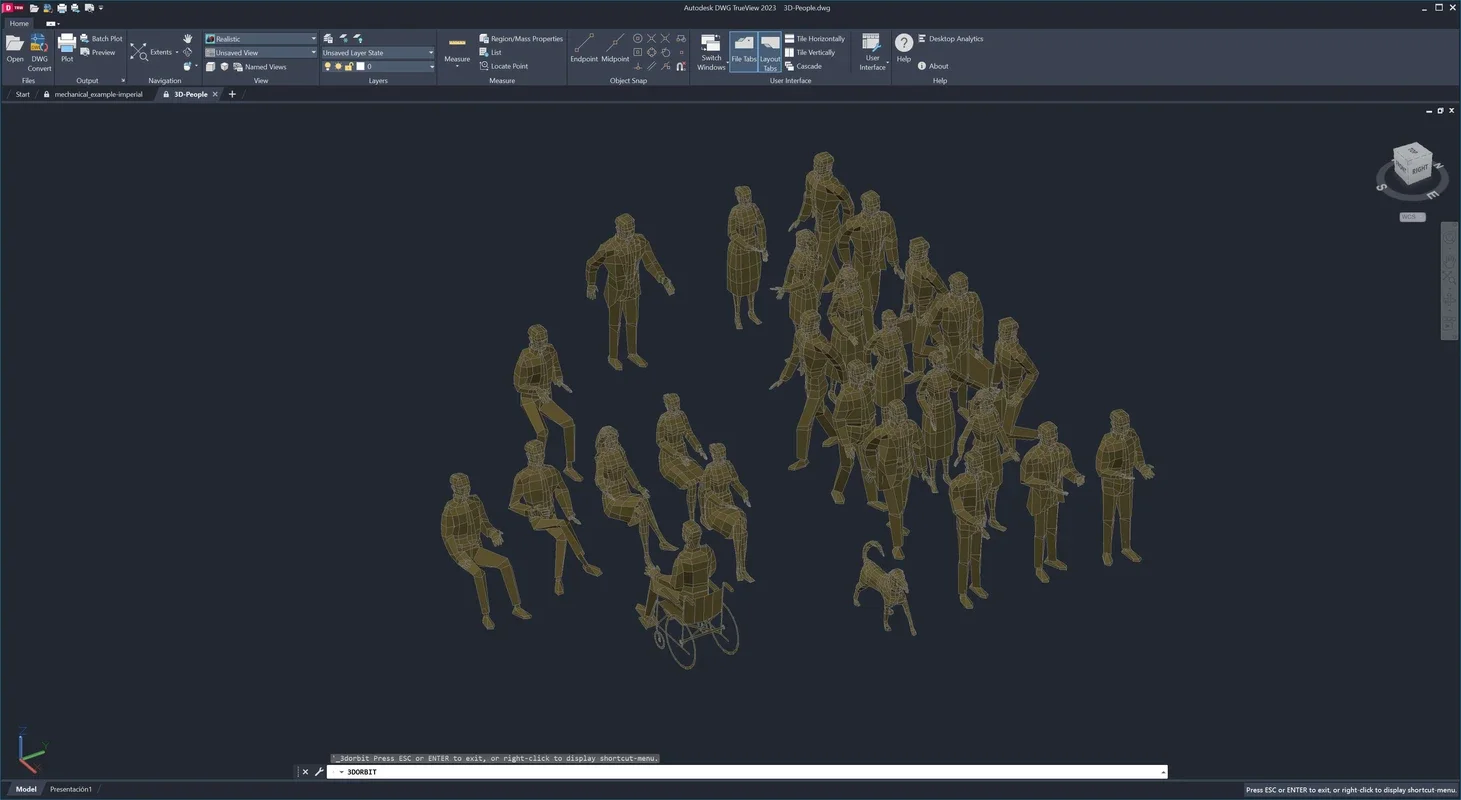Click the RIGHT face of the ViewCube
The width and height of the screenshot is (1461, 800).
pyautogui.click(x=1419, y=171)
